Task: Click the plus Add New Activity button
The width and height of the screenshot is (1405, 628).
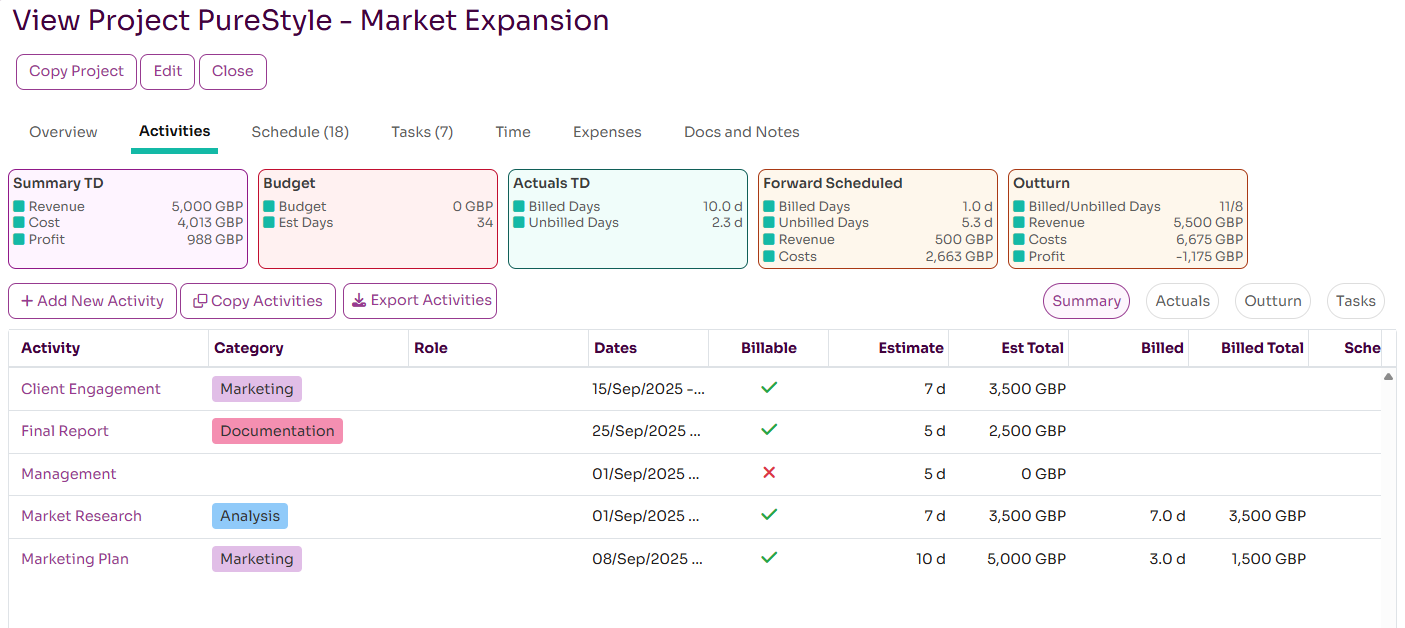Action: pyautogui.click(x=92, y=301)
